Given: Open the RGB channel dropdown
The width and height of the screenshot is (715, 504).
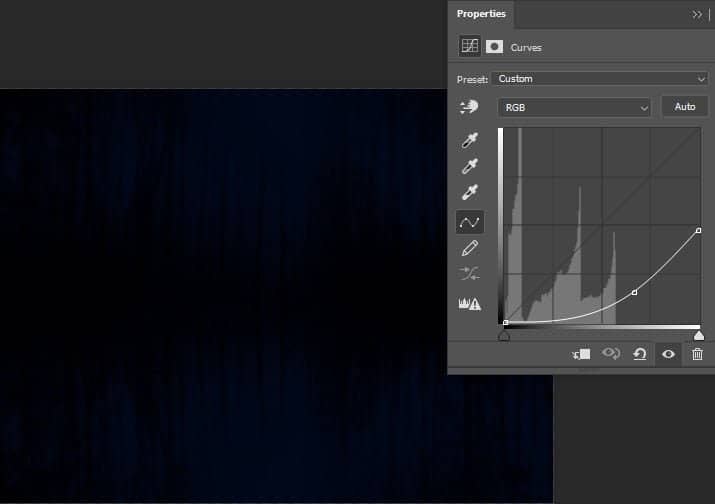Looking at the screenshot, I should point(575,107).
